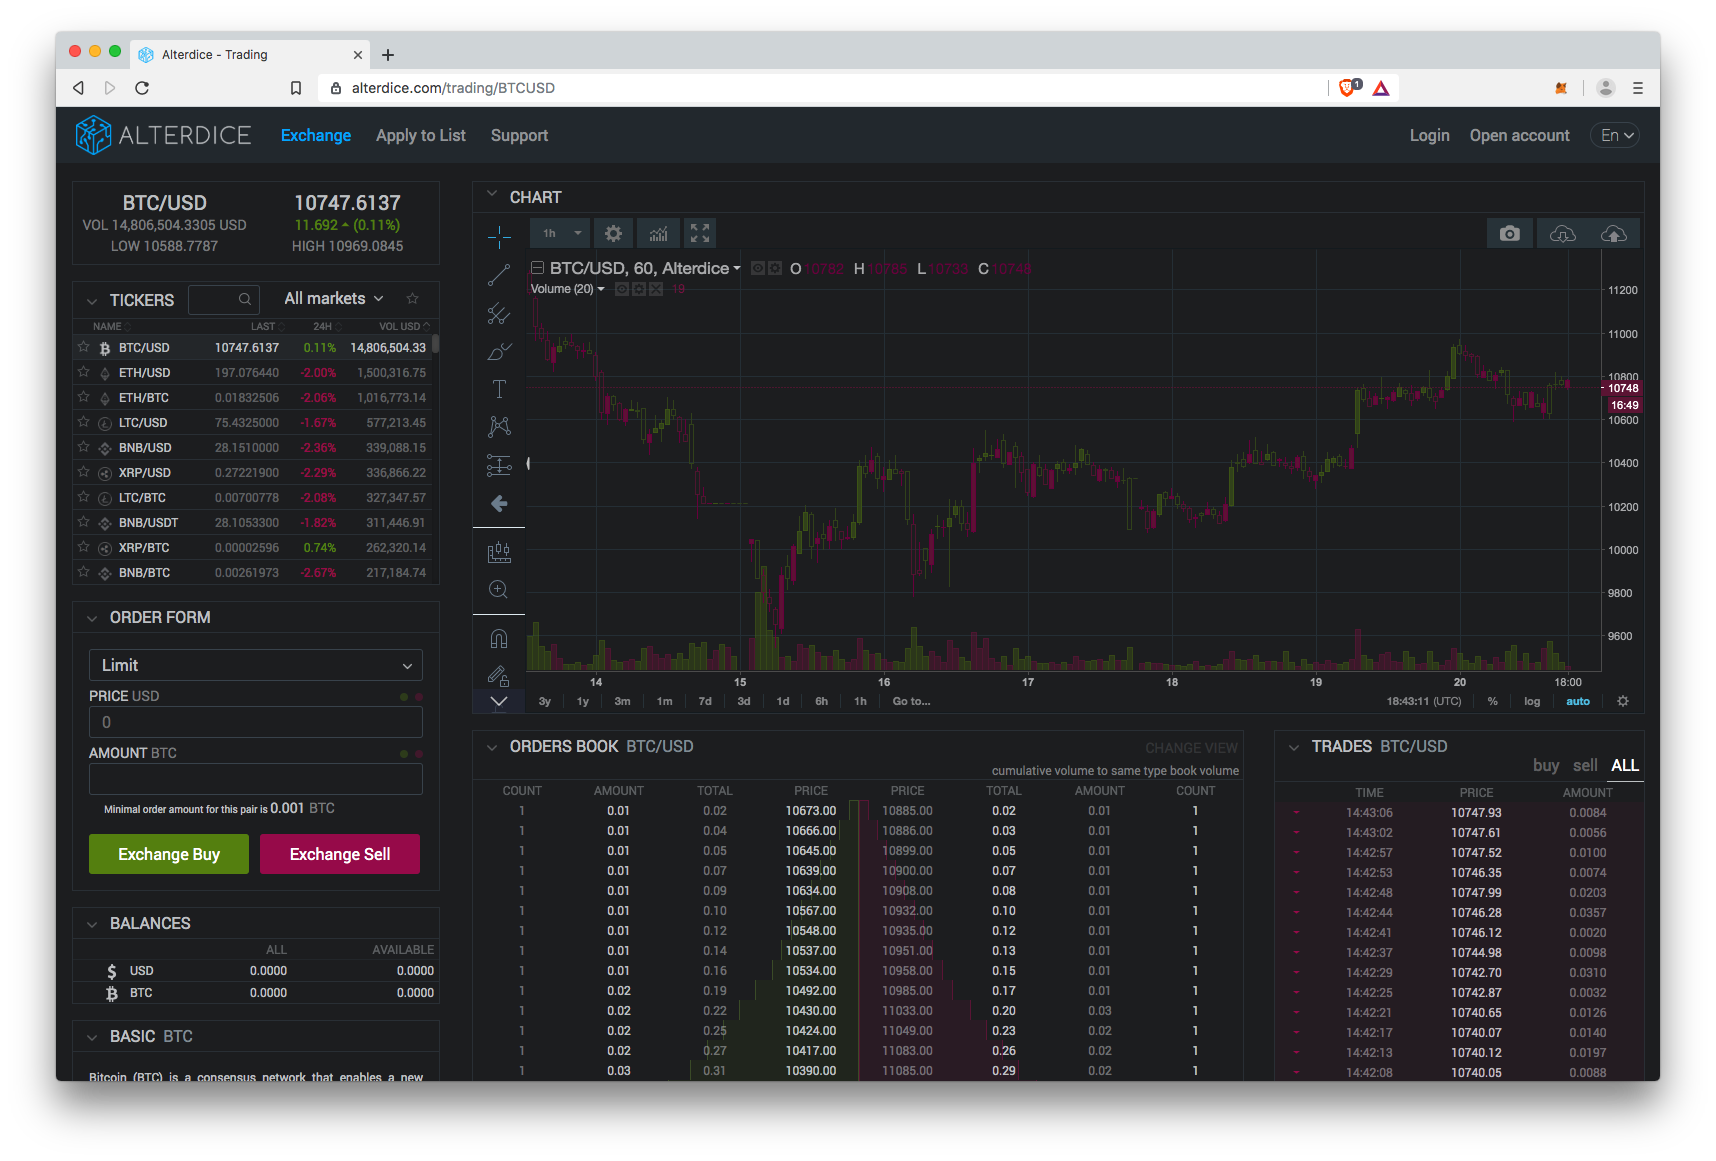Favorite the BTC/USD ticker star
Image resolution: width=1716 pixels, height=1161 pixels.
[x=84, y=347]
